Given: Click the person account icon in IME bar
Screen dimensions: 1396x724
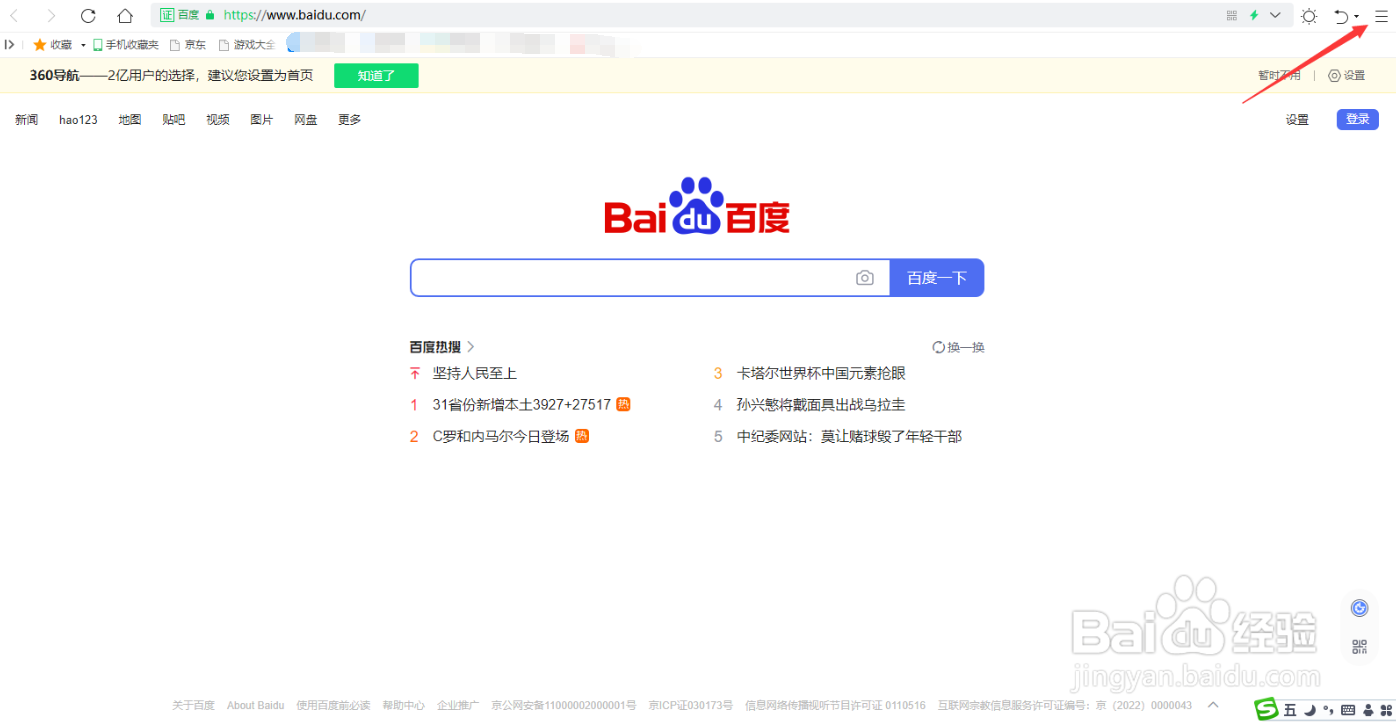Looking at the screenshot, I should [1369, 711].
